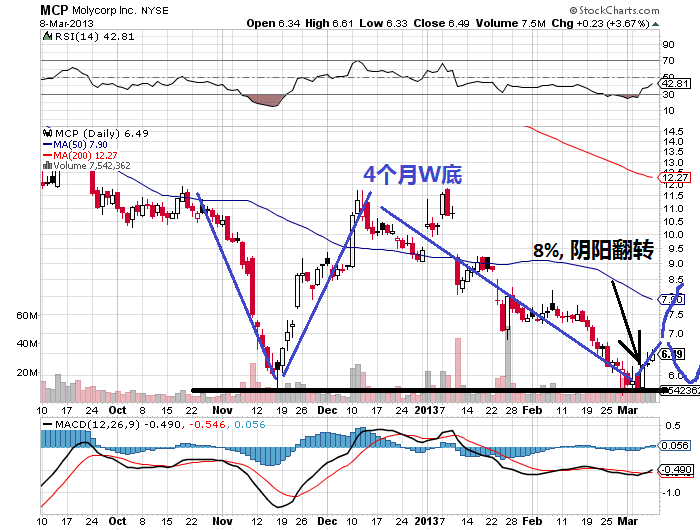Click the green up-triangle change indicator

coord(655,24)
